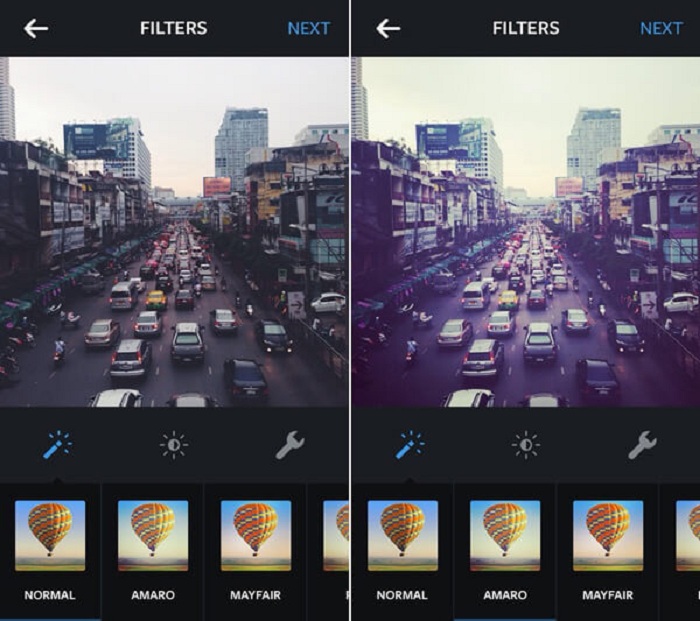Tap the MAYFAIR label in left screen
The width and height of the screenshot is (700, 621).
pyautogui.click(x=255, y=595)
